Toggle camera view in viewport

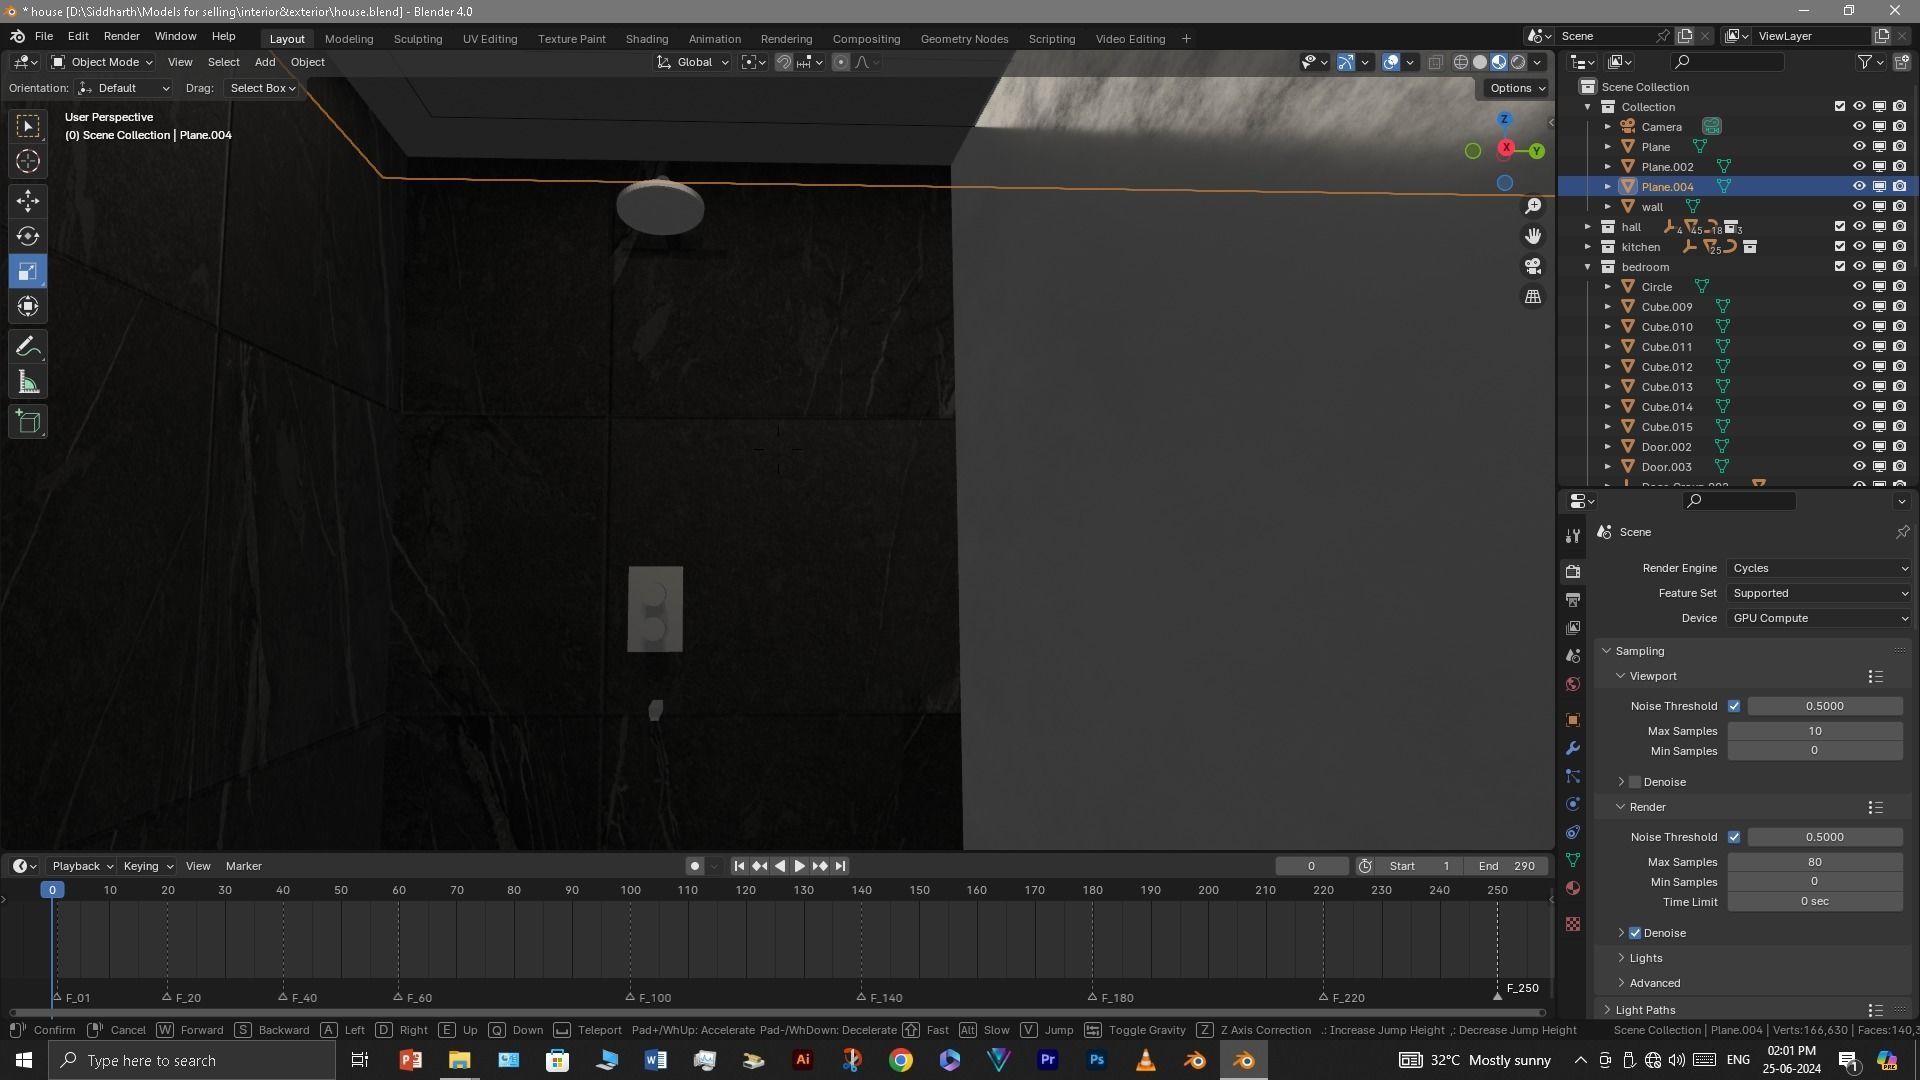(x=1533, y=266)
